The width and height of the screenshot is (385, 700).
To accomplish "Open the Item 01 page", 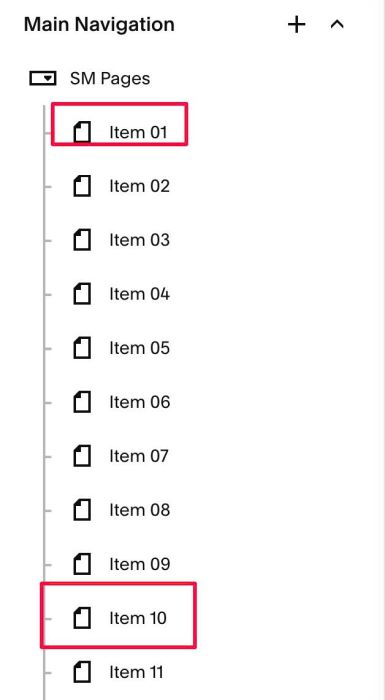I will point(138,132).
